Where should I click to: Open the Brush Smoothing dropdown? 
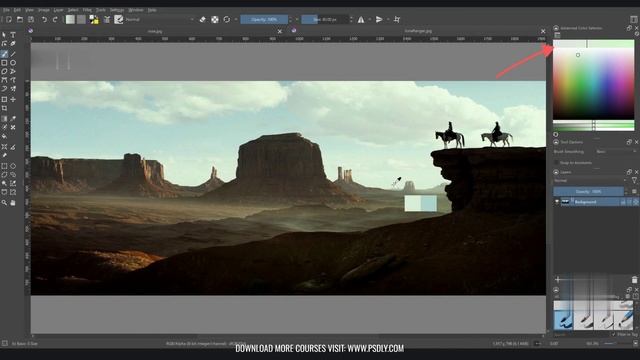coord(616,151)
